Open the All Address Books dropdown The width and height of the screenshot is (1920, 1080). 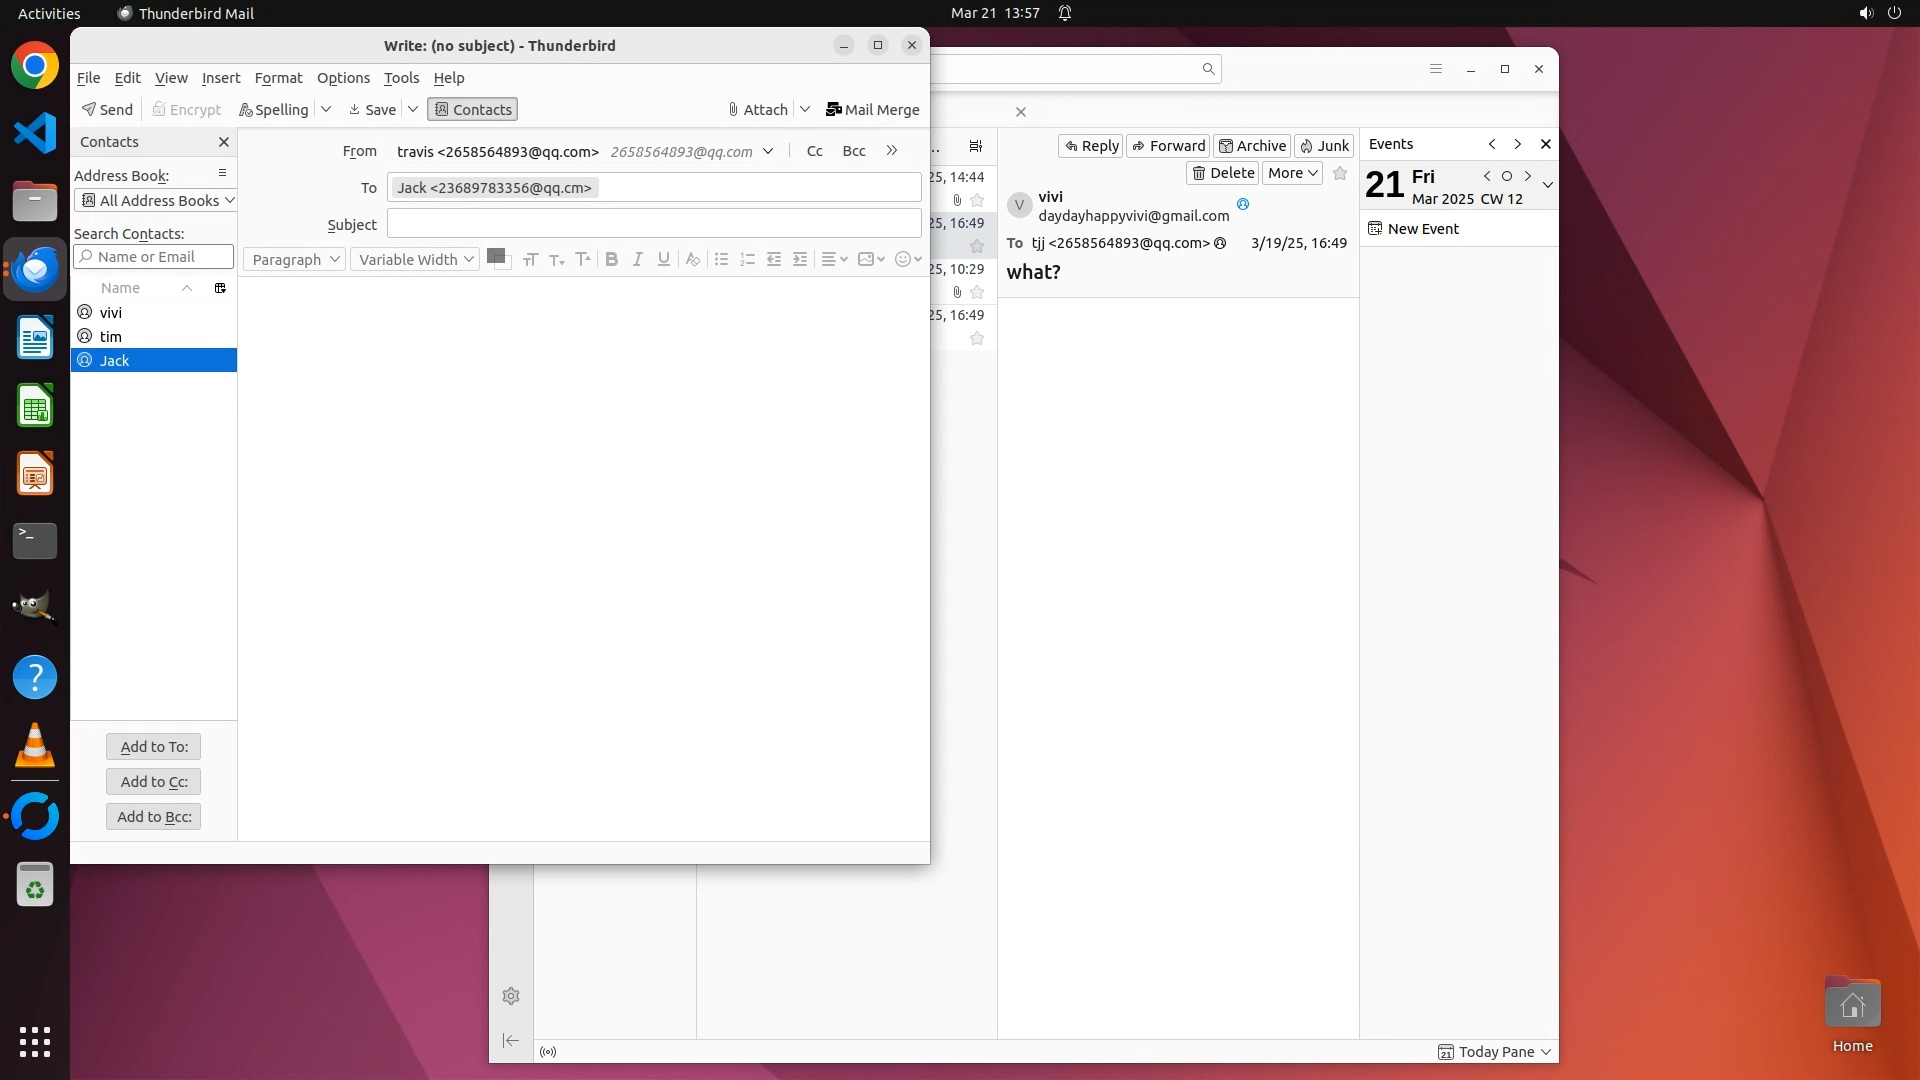[156, 200]
